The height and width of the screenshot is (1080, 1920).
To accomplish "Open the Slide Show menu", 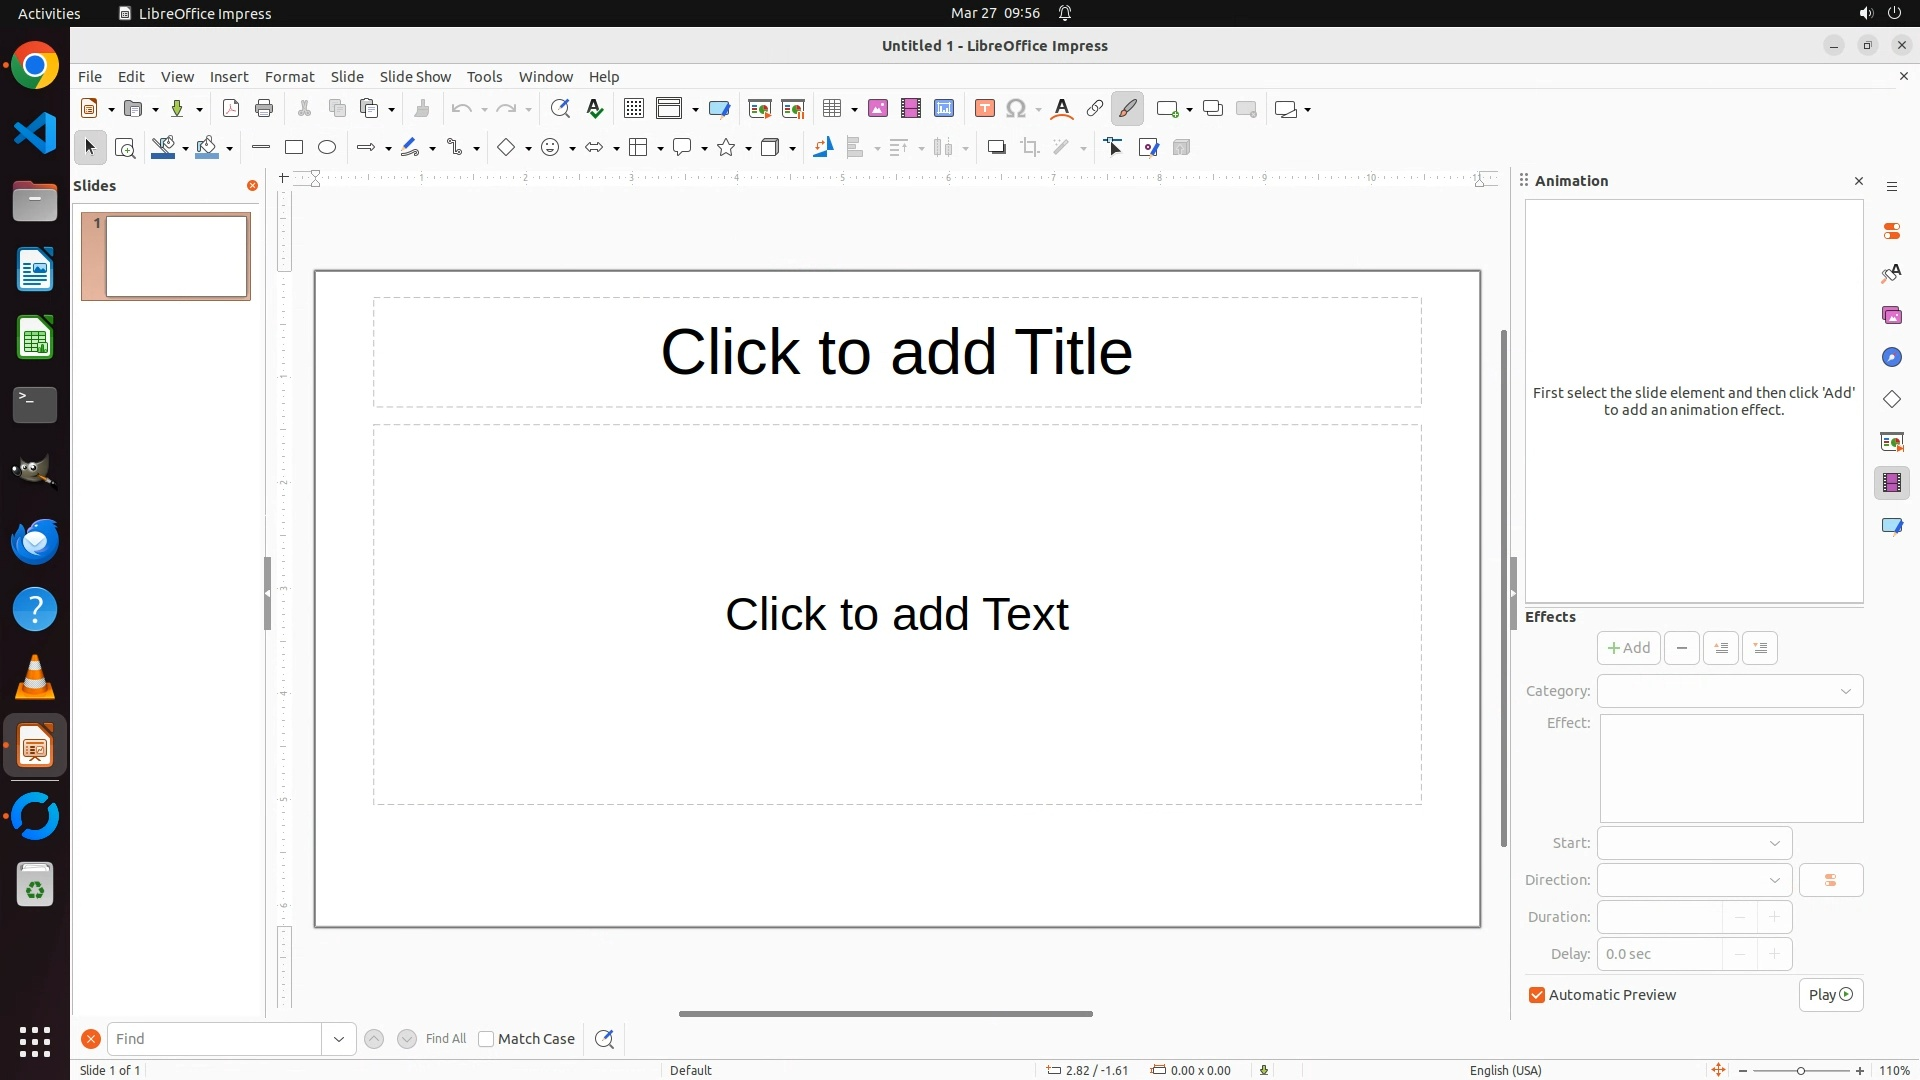I will (415, 77).
